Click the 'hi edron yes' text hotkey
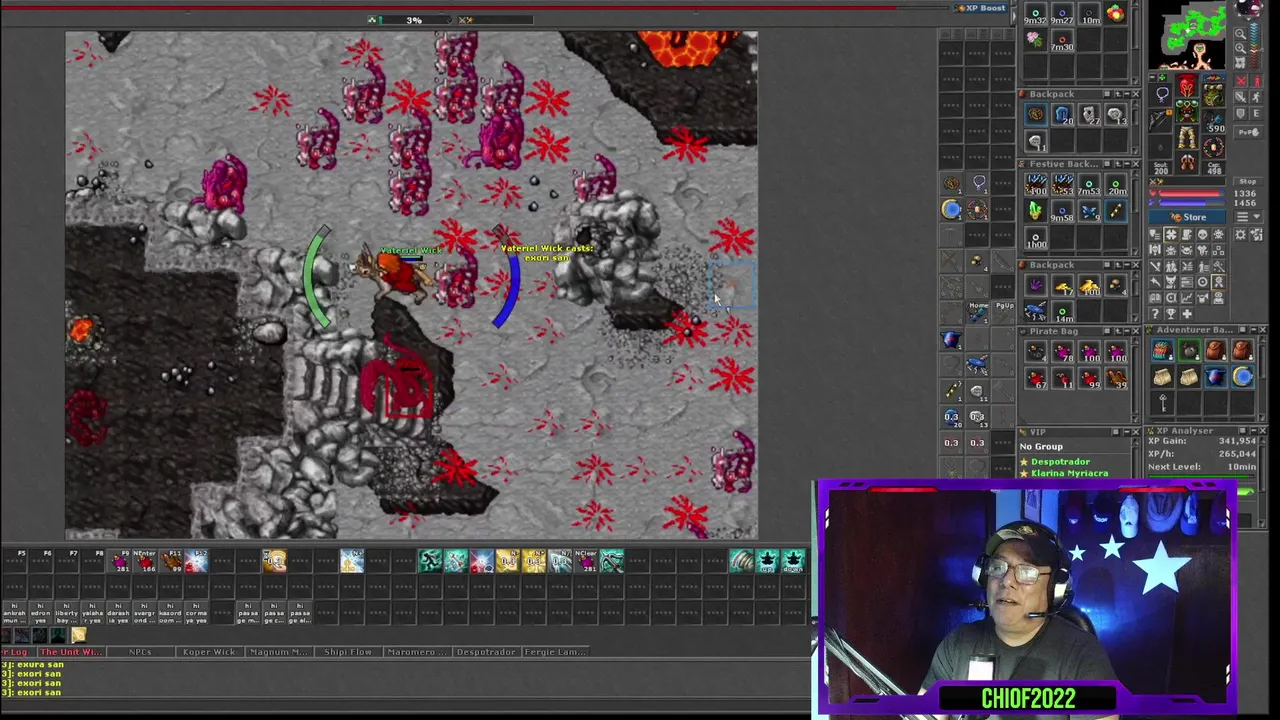Viewport: 1280px width, 720px height. tap(40, 612)
